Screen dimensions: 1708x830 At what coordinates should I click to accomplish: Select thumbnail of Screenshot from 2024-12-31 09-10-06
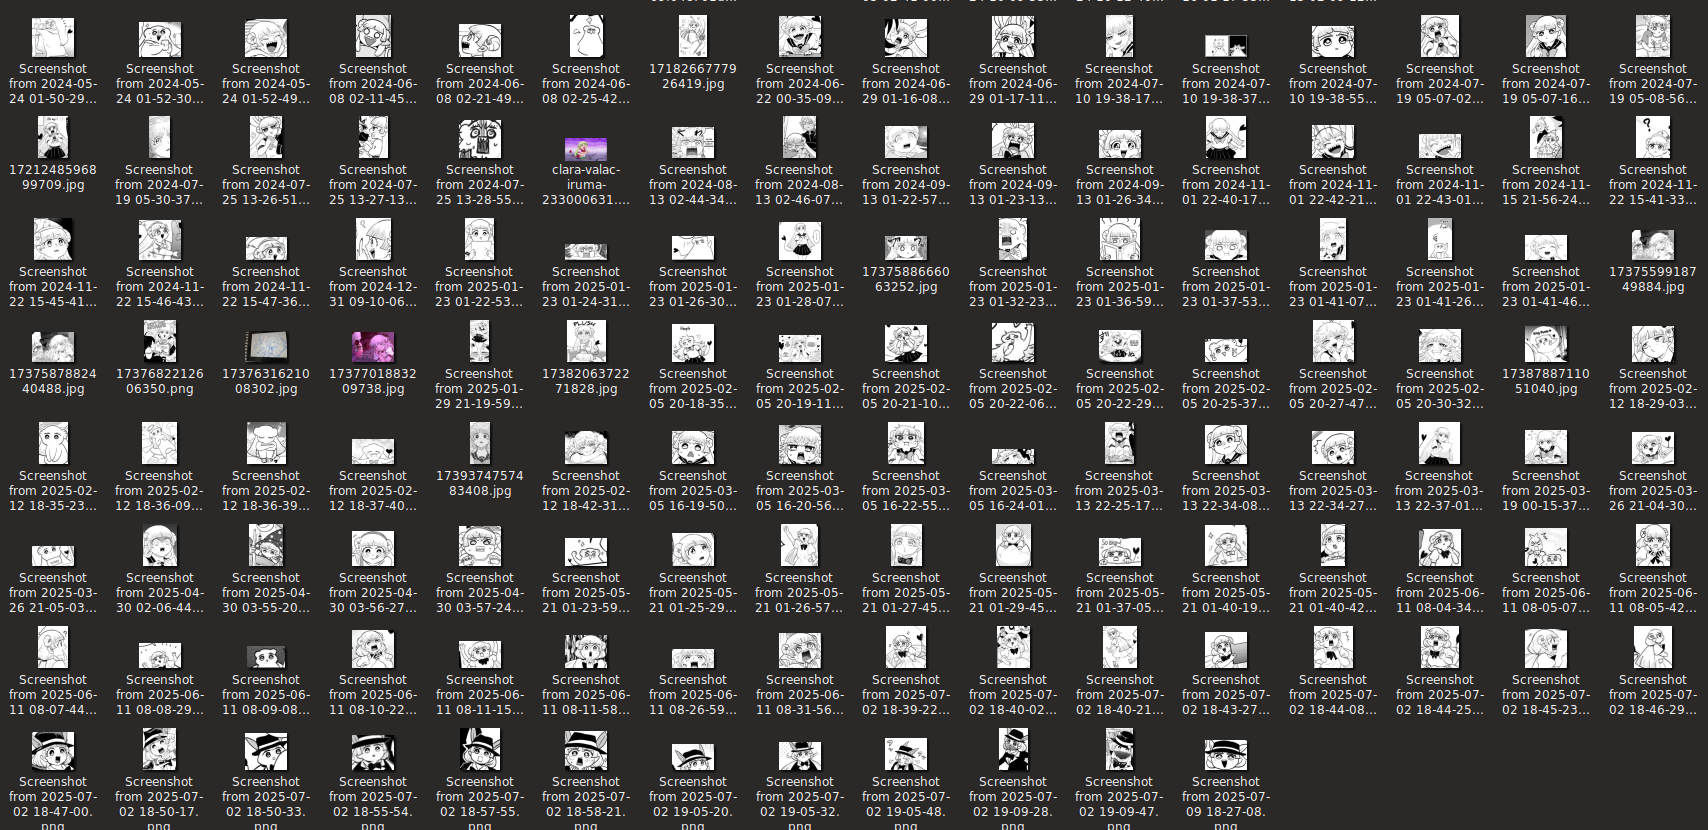[x=373, y=240]
